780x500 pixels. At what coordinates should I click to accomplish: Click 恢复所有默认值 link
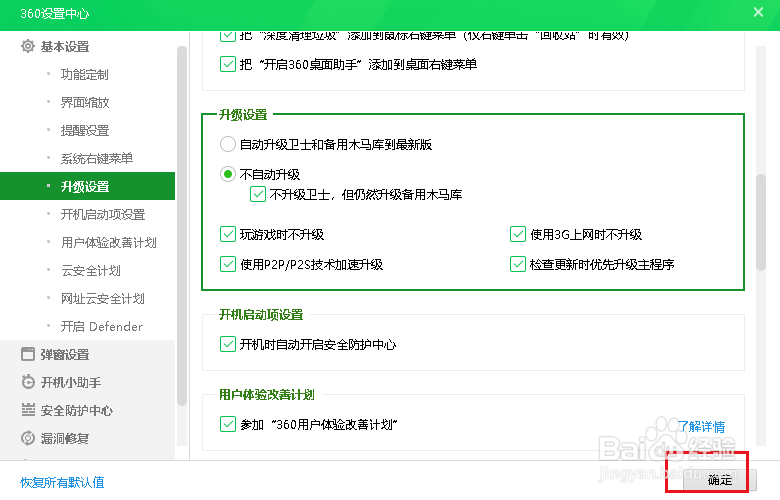coord(62,482)
